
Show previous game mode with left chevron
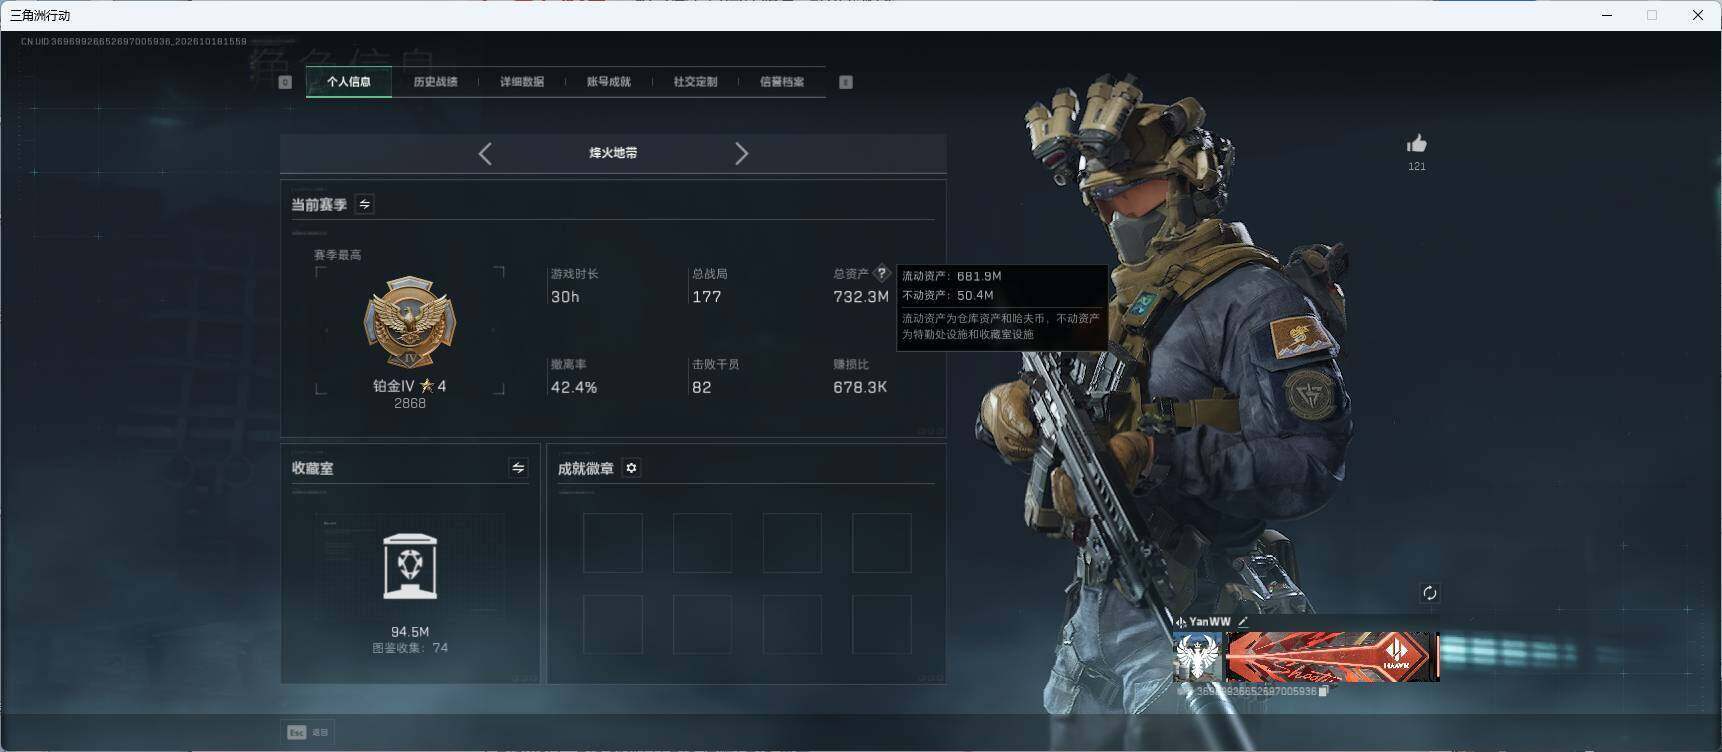485,153
